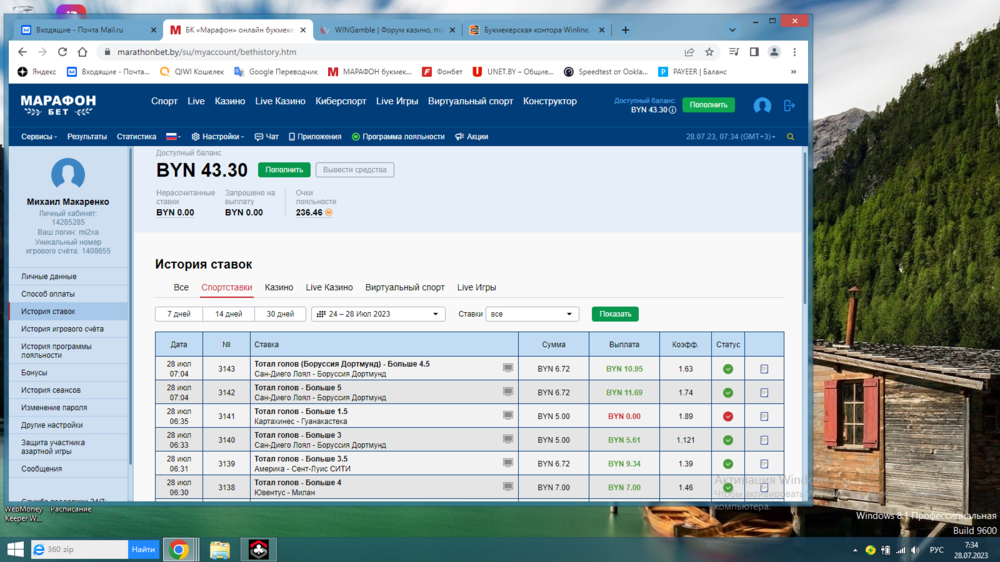1000x562 pixels.
Task: Click loyalty points coin icon
Action: (x=329, y=212)
